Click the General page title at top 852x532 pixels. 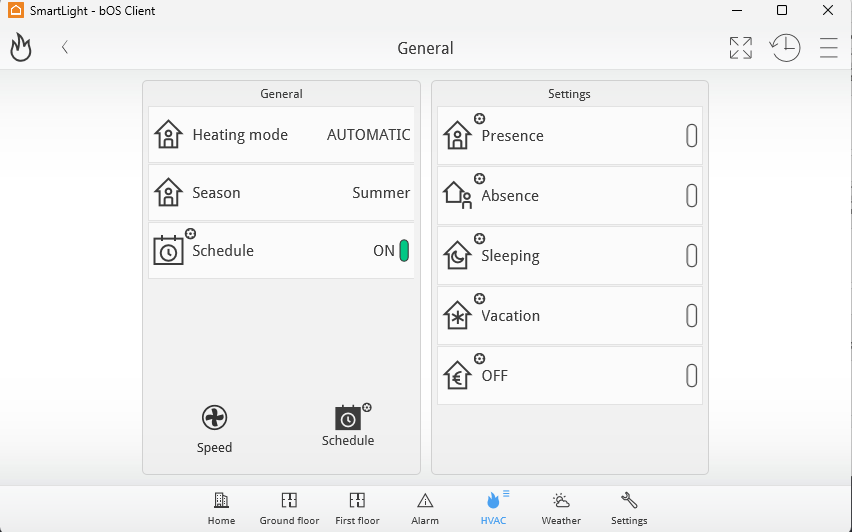[x=425, y=48]
